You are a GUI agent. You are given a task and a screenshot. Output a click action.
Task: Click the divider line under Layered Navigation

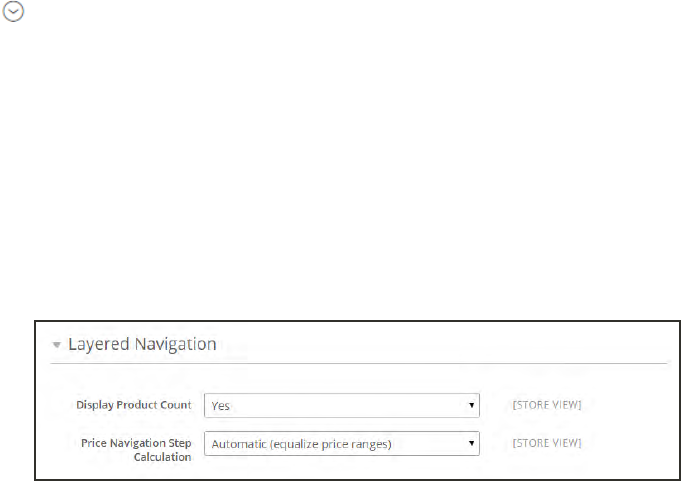360,363
